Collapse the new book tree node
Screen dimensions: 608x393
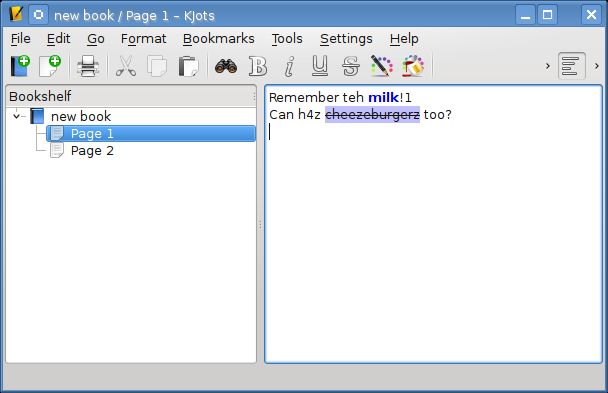click(x=16, y=116)
